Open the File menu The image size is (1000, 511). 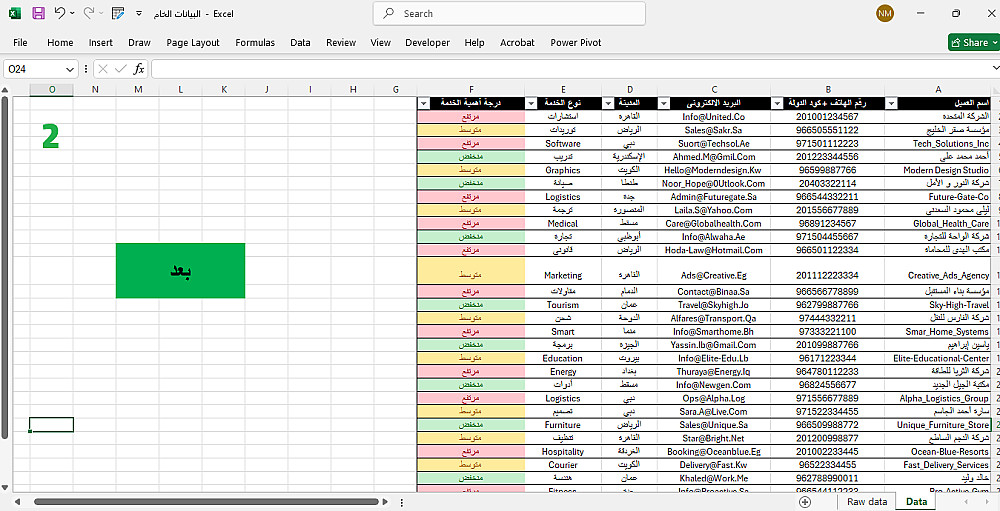point(20,43)
